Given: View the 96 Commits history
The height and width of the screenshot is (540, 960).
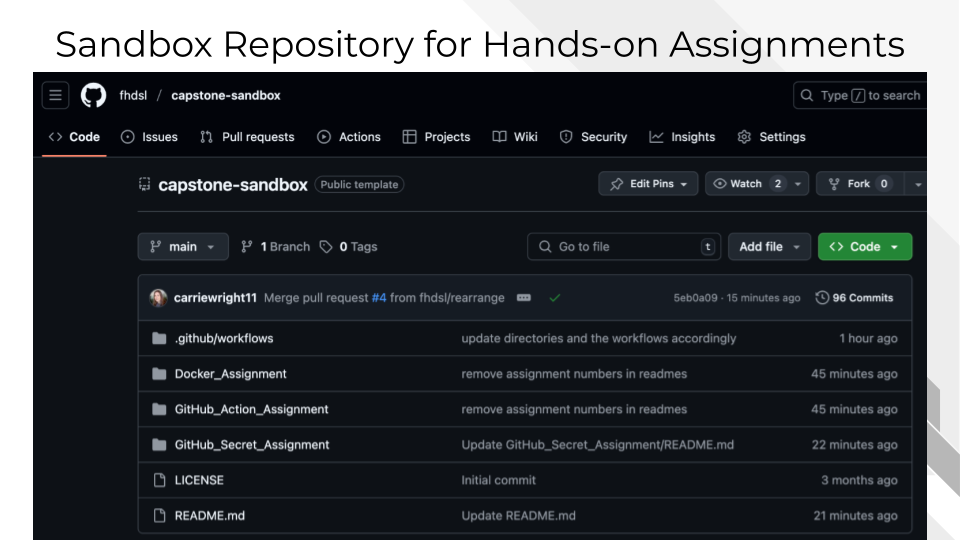Looking at the screenshot, I should coord(855,298).
